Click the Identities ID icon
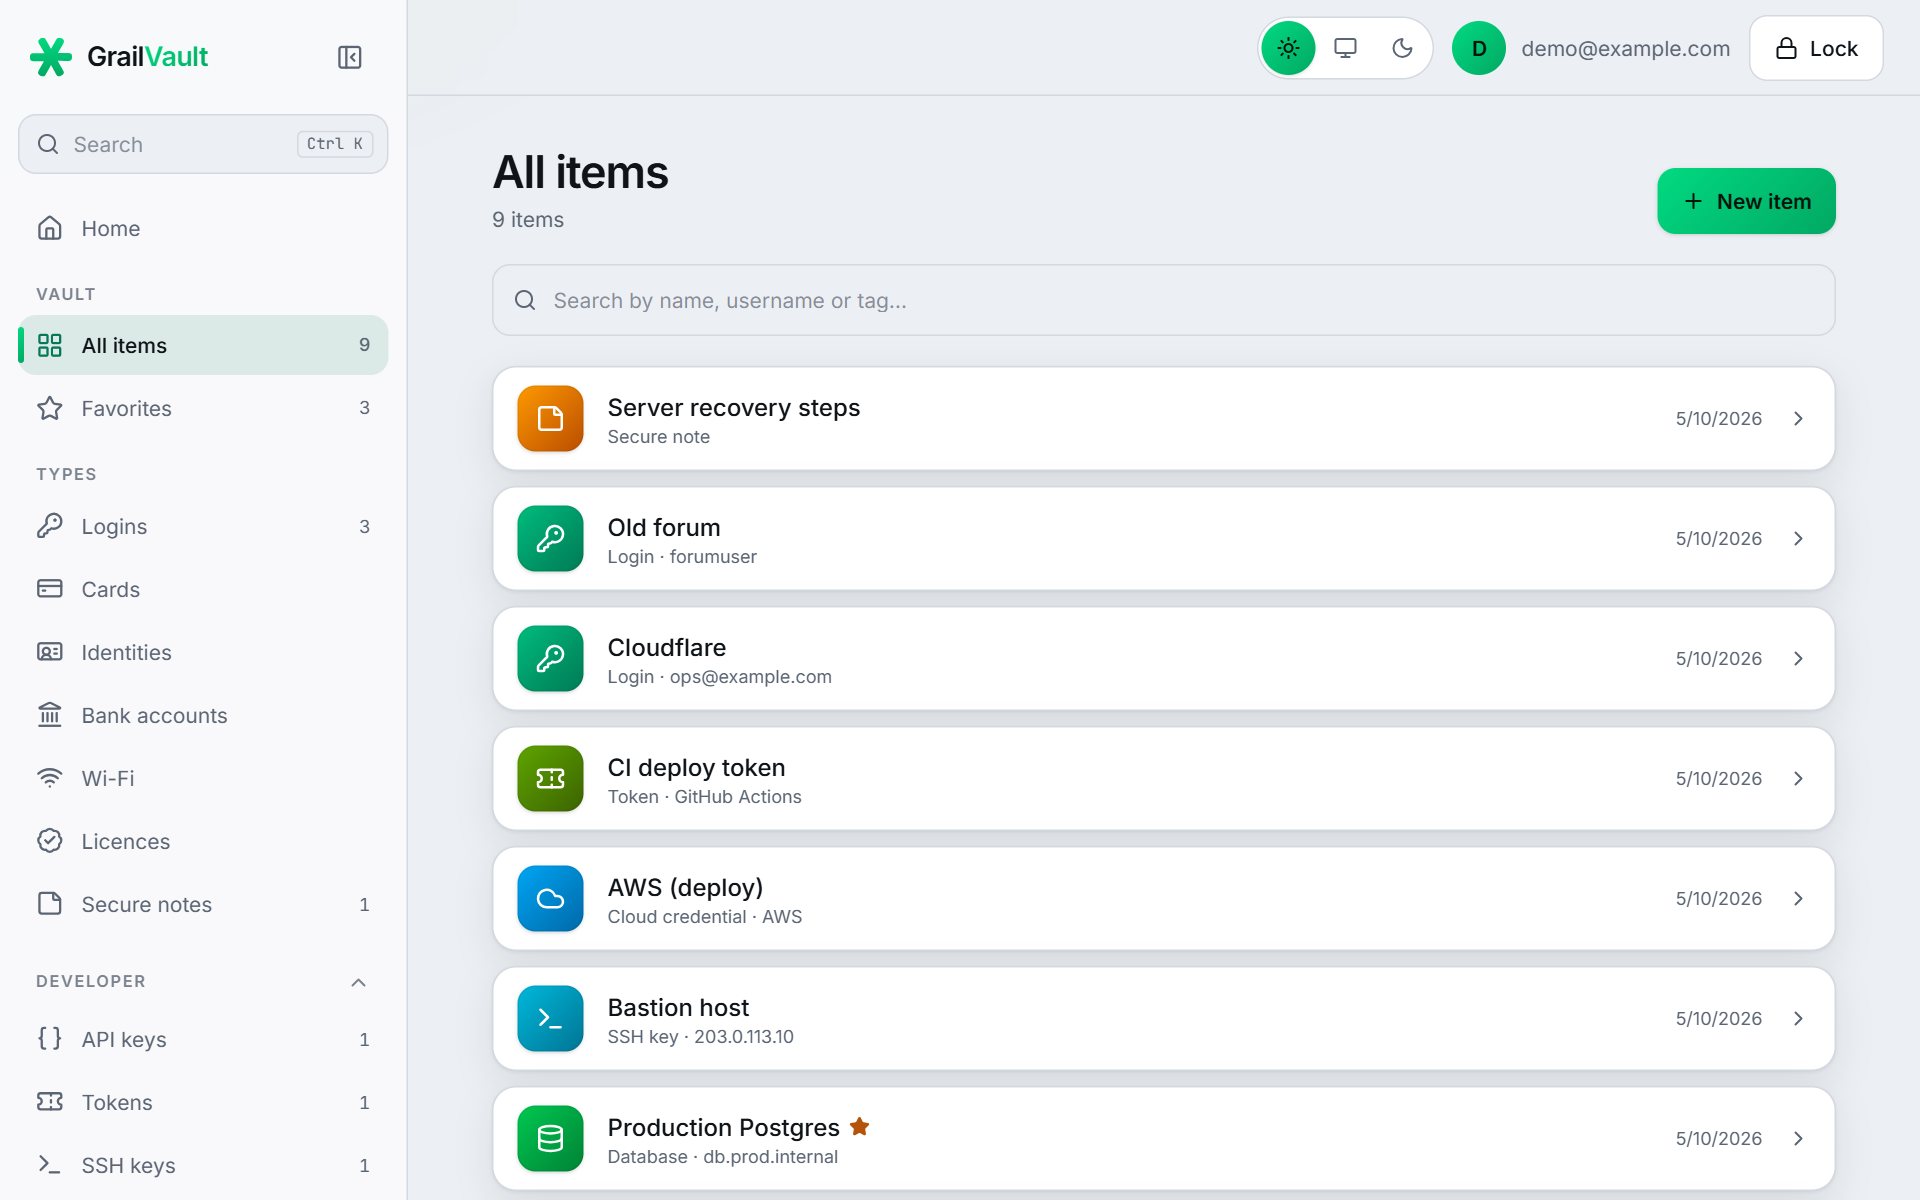Screen dimensions: 1920x1200 click(x=50, y=652)
